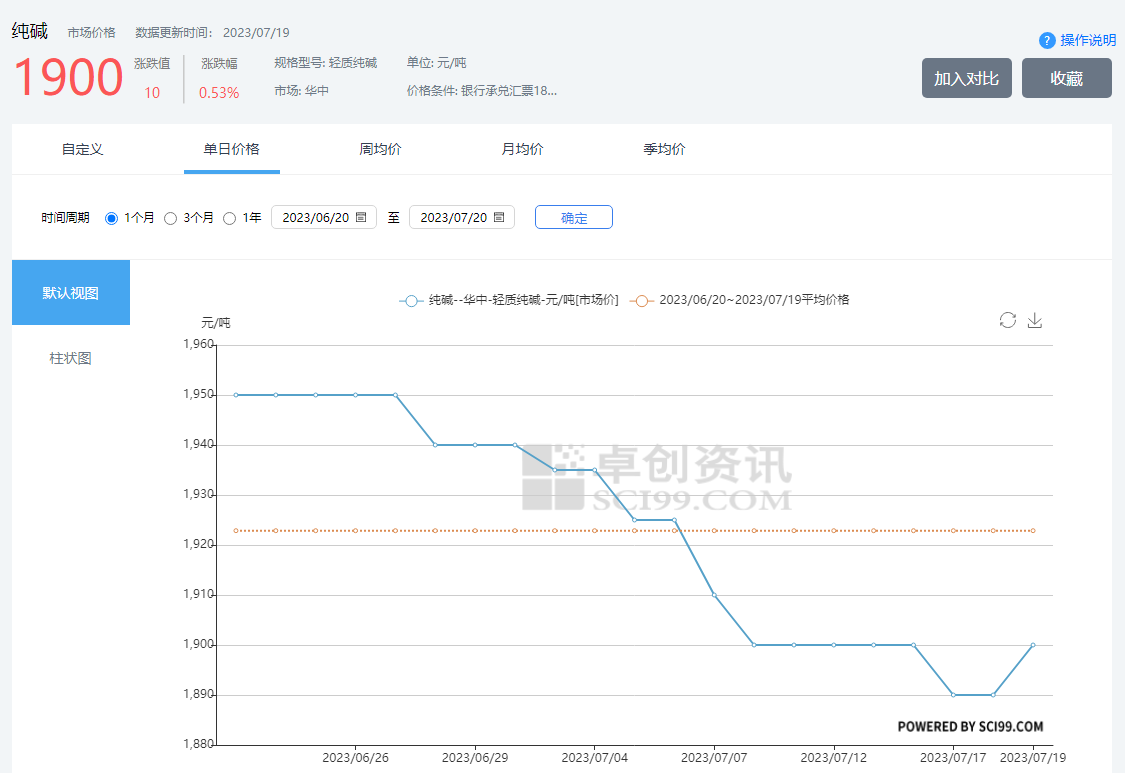Open calendar icon in end date field
The image size is (1125, 773).
tap(499, 217)
